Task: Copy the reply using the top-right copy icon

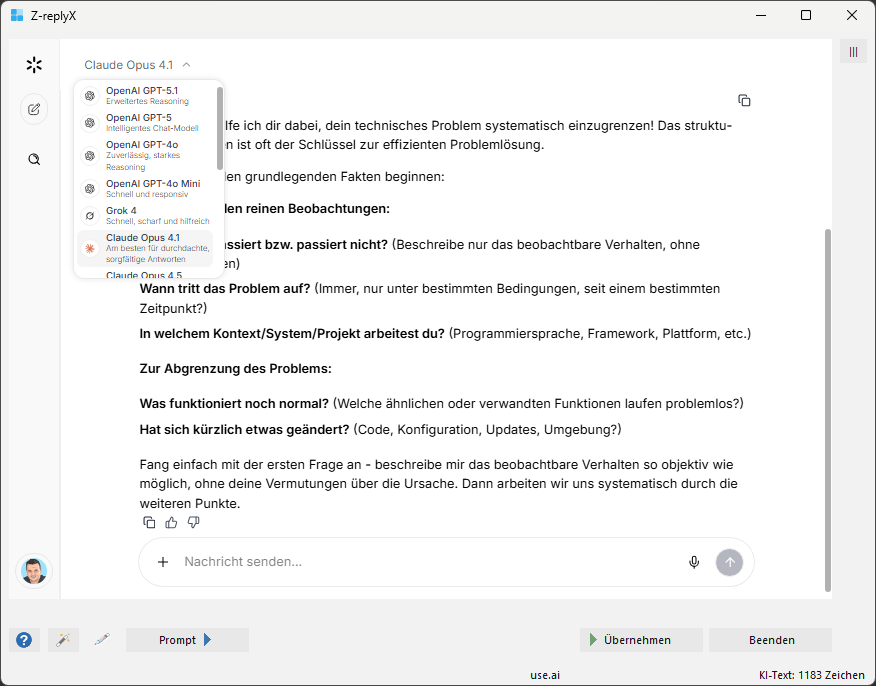Action: tap(744, 100)
